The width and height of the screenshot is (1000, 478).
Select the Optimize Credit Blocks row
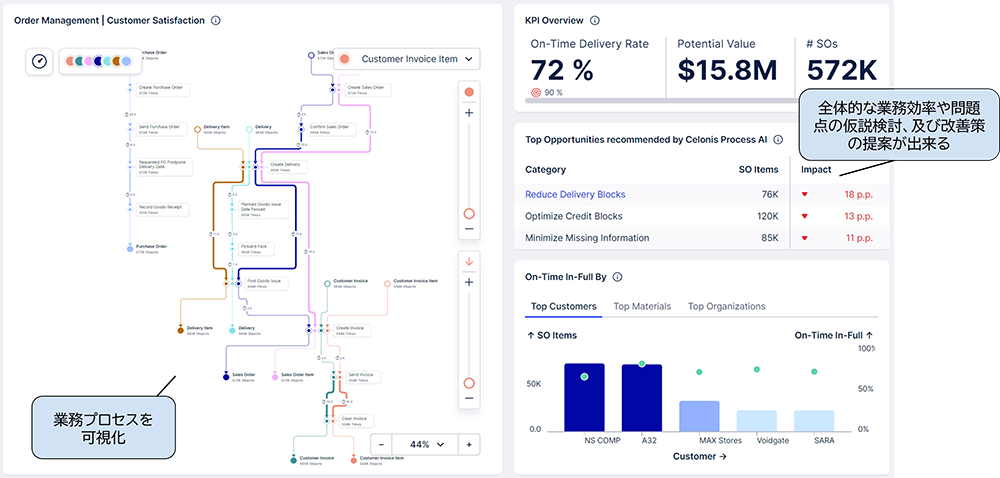point(573,216)
